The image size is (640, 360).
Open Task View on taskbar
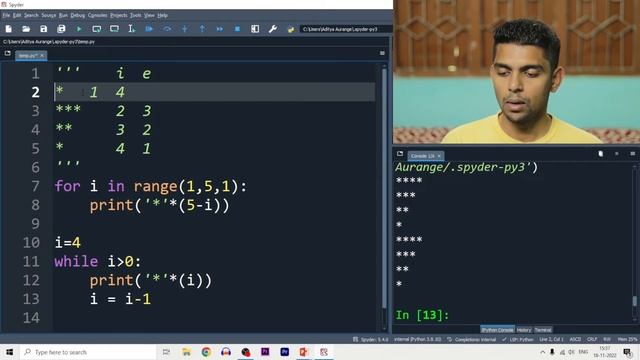[x=166, y=352]
